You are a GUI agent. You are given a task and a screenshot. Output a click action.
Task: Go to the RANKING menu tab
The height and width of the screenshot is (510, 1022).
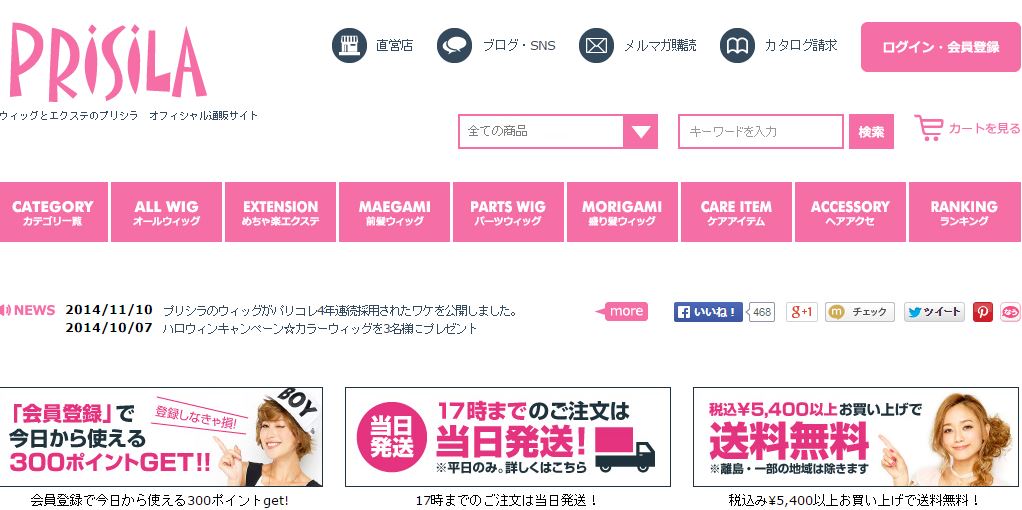(964, 212)
